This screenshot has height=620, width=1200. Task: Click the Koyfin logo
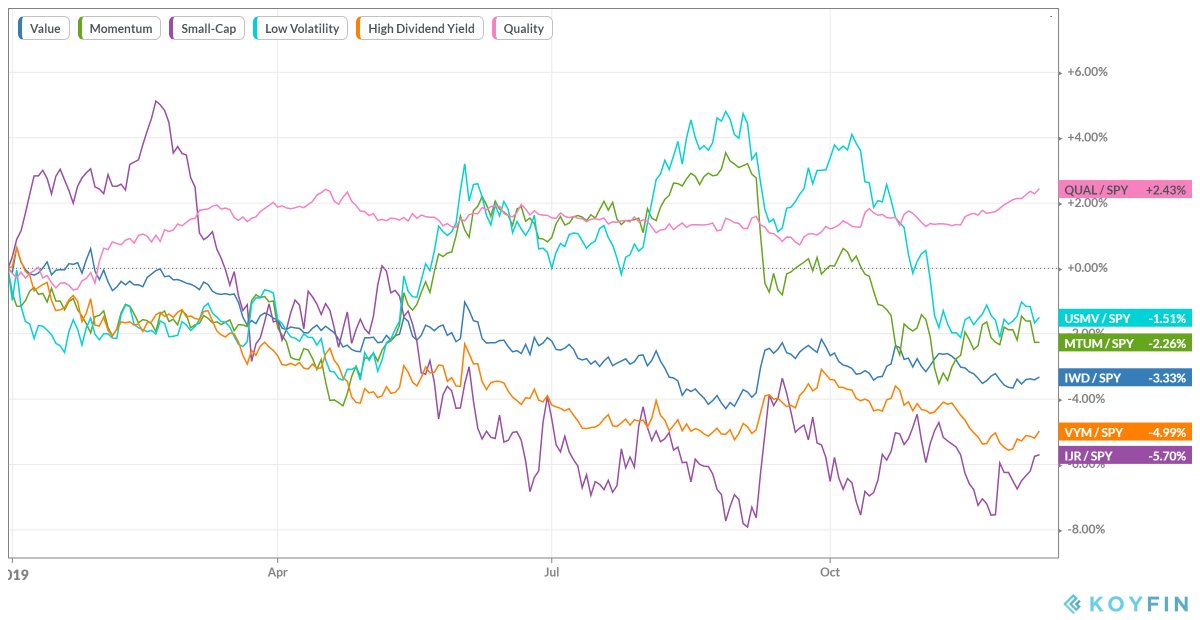(x=1126, y=603)
